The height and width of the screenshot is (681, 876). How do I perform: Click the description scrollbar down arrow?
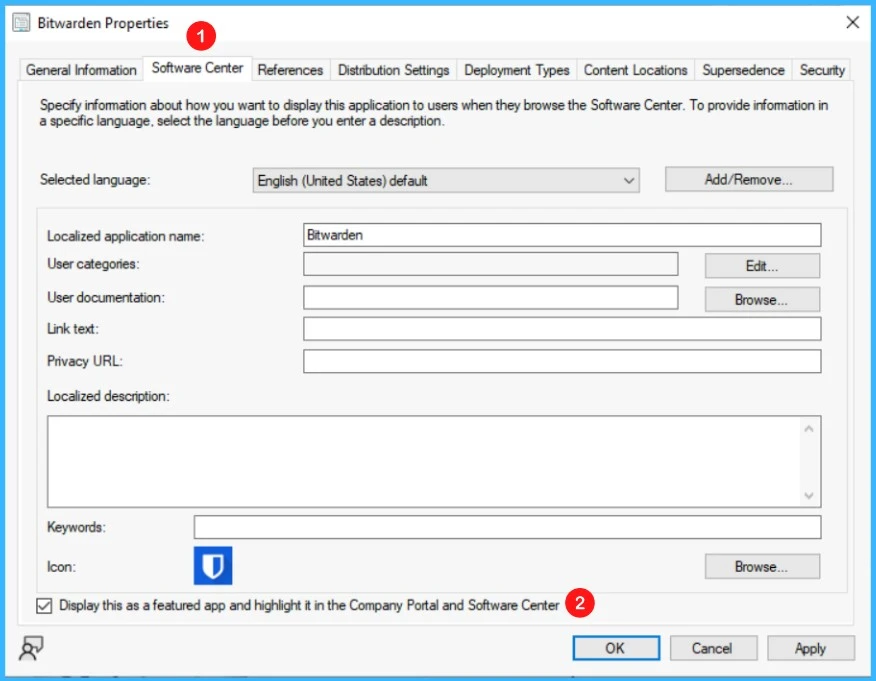(x=808, y=495)
